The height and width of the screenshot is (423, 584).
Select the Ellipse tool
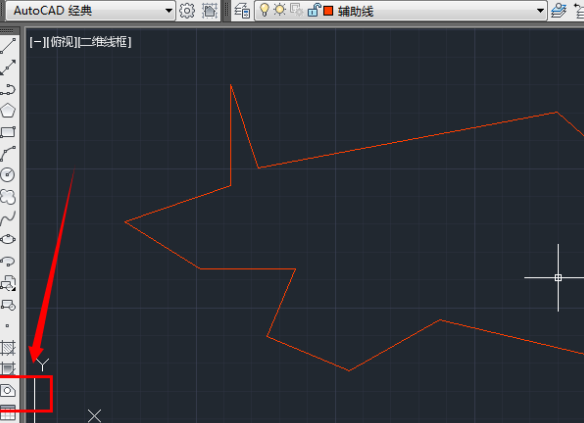pyautogui.click(x=8, y=239)
